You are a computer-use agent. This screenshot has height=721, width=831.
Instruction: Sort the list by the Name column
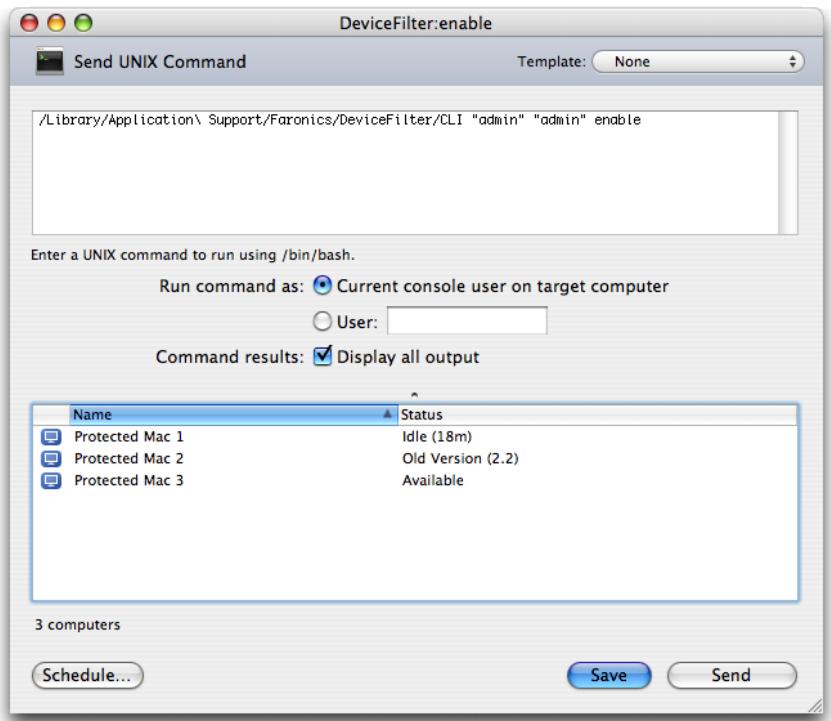[x=233, y=415]
